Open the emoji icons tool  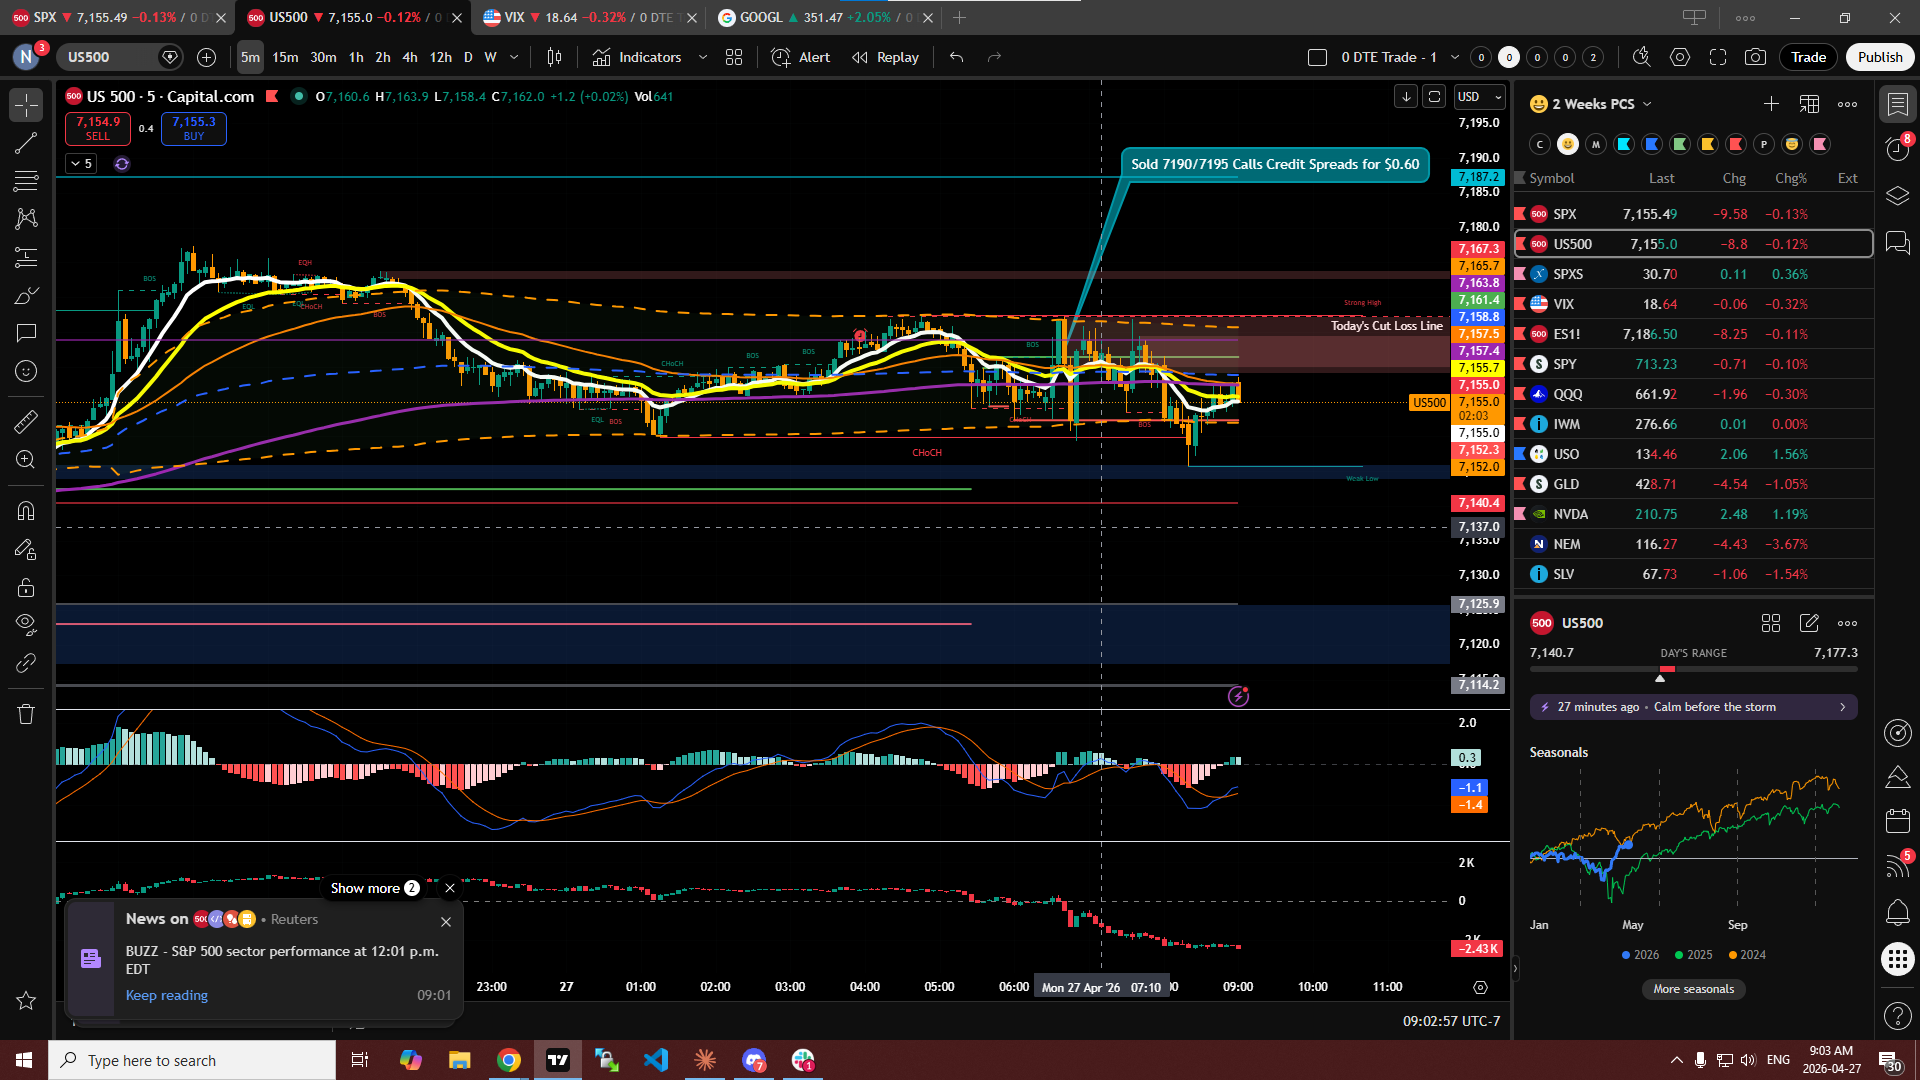click(x=26, y=371)
